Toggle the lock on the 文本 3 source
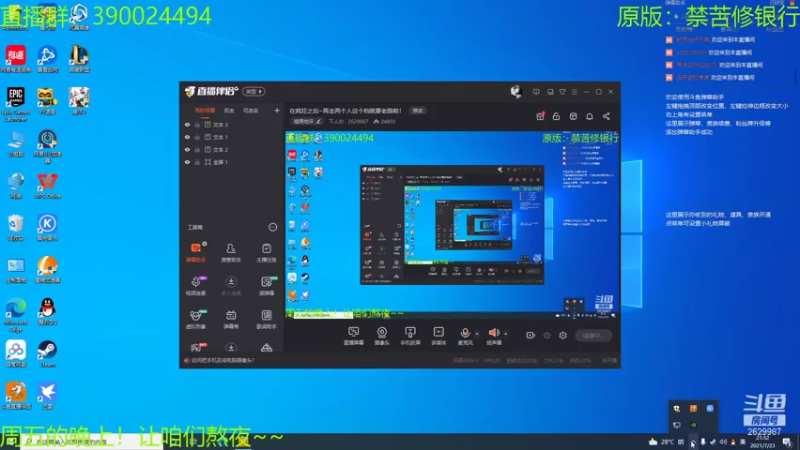The width and height of the screenshot is (800, 450). (197, 124)
